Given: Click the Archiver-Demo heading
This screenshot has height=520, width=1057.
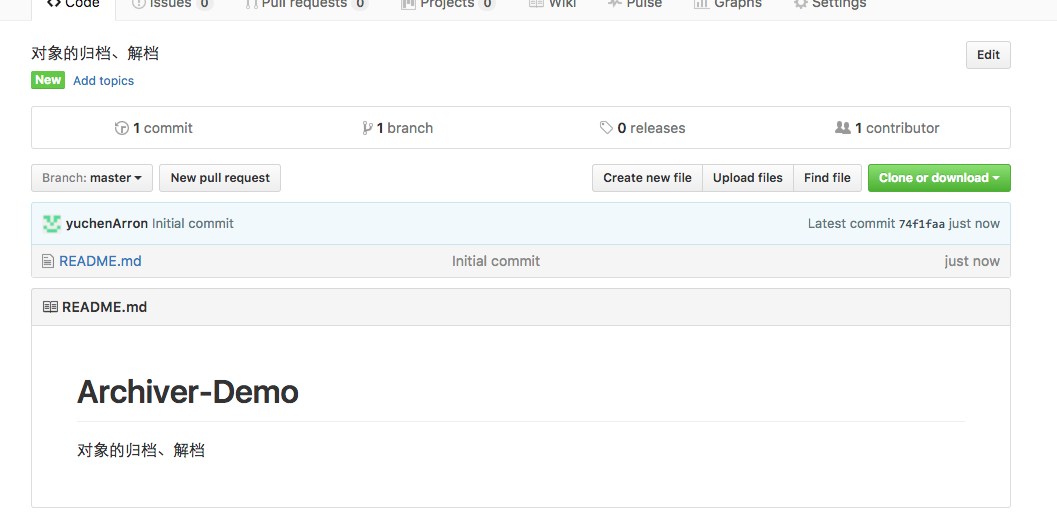Looking at the screenshot, I should click(187, 392).
